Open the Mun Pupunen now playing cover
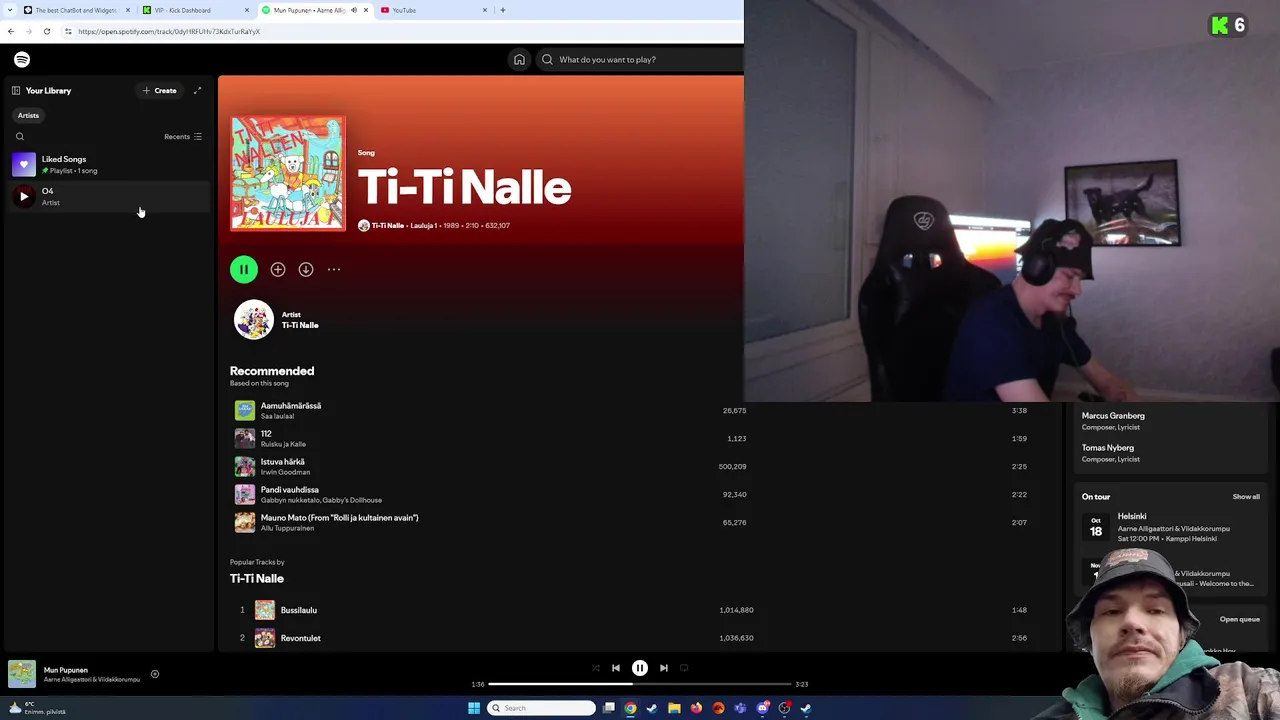 [x=22, y=674]
